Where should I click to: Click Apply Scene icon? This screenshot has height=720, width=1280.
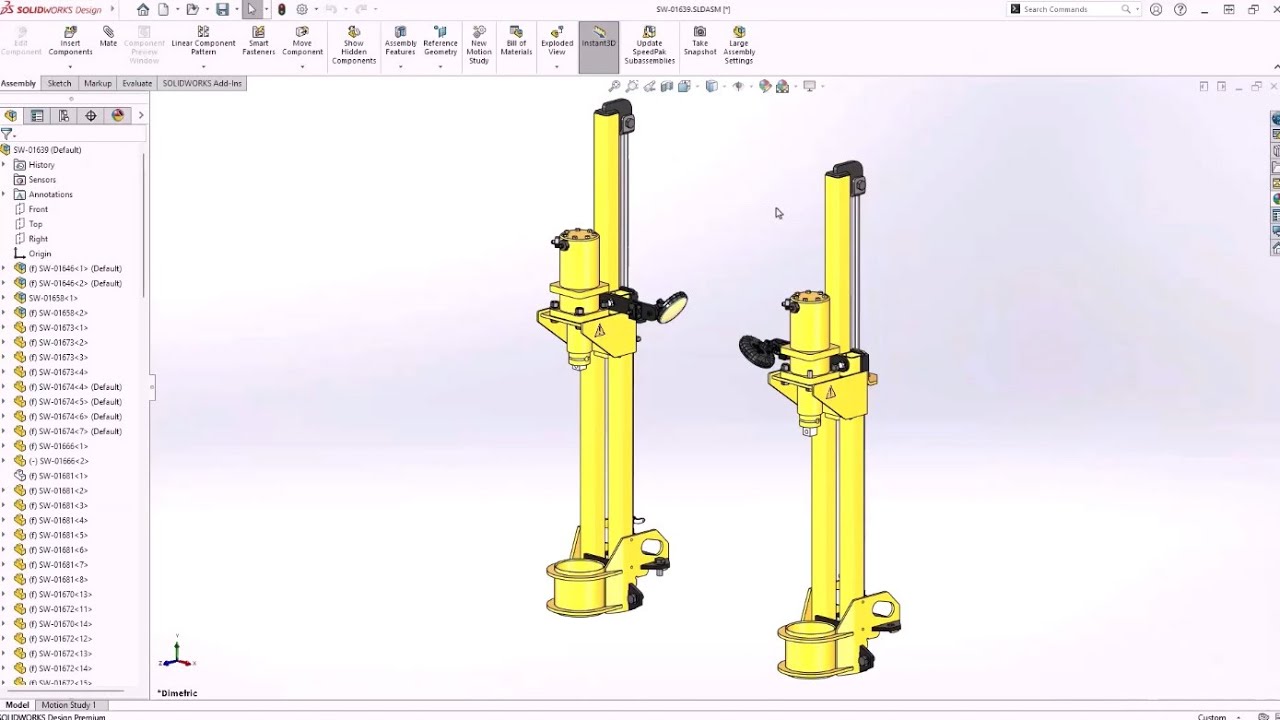[x=782, y=86]
